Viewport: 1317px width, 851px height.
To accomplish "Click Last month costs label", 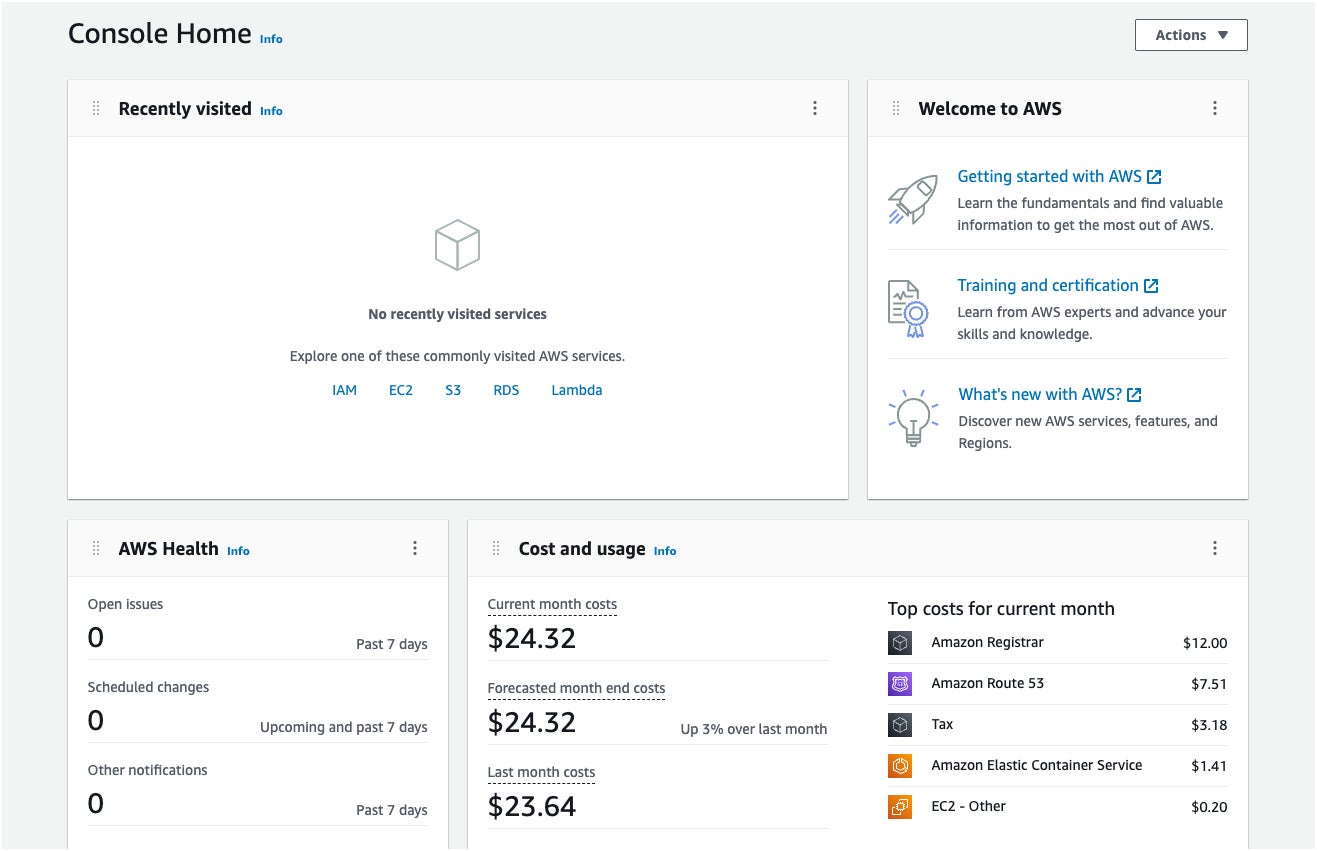I will click(x=541, y=772).
